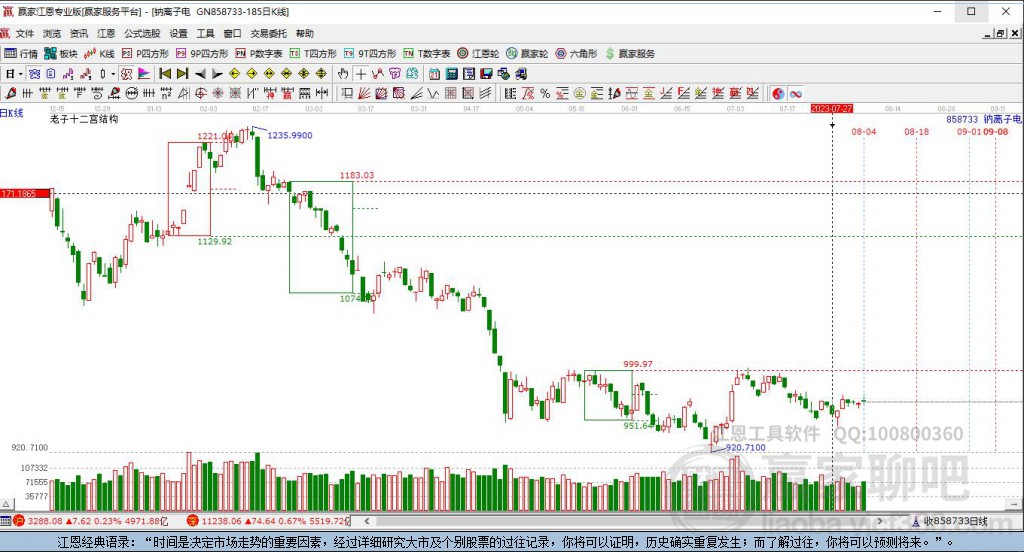Open the 公式选股 menu

(142, 33)
